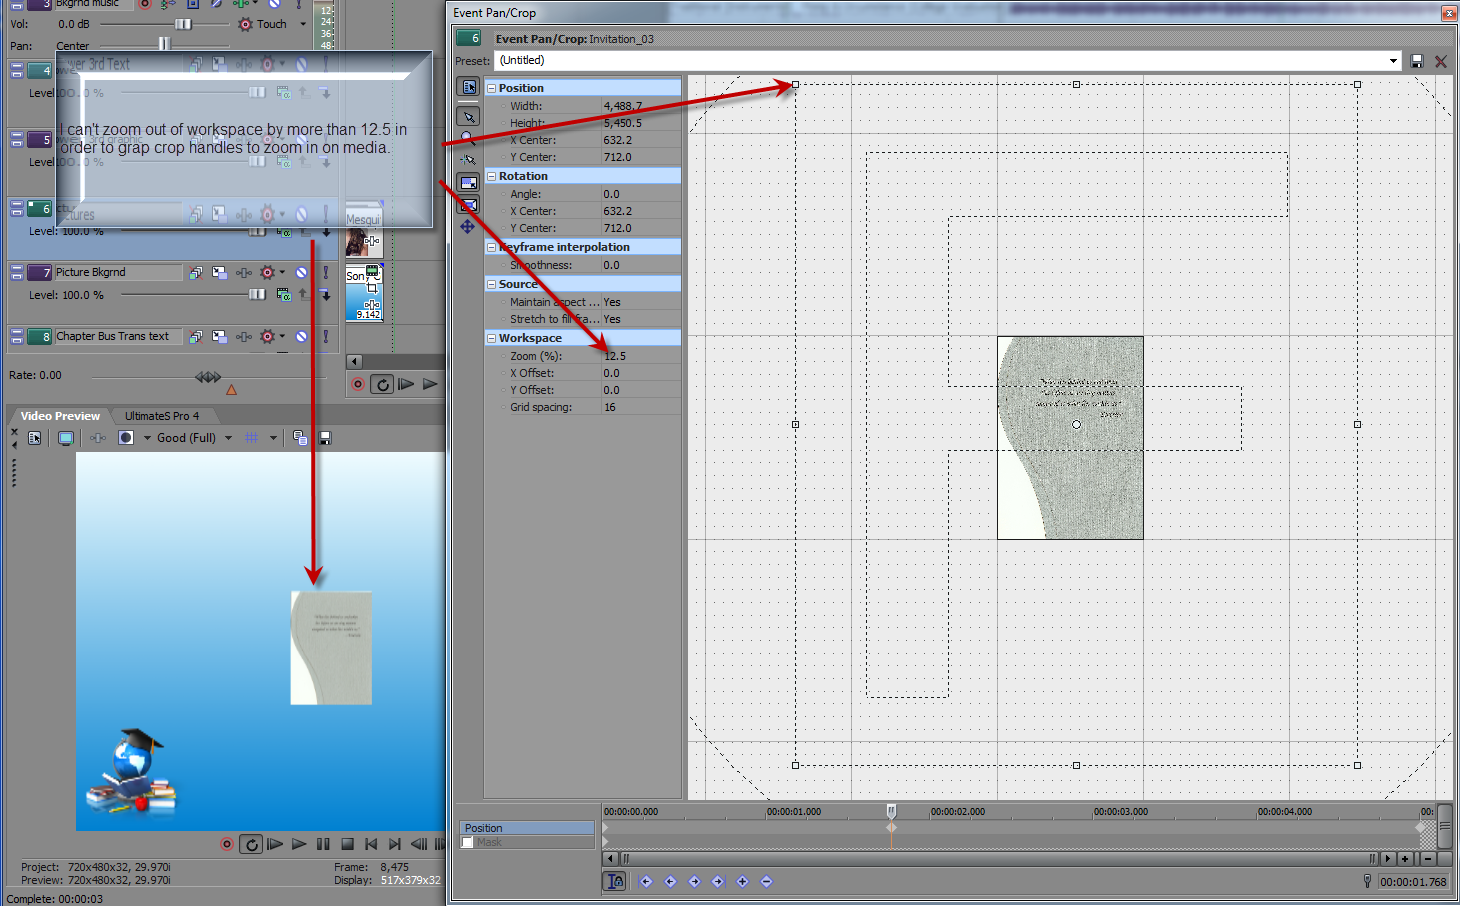Collapse the Position section

(491, 88)
